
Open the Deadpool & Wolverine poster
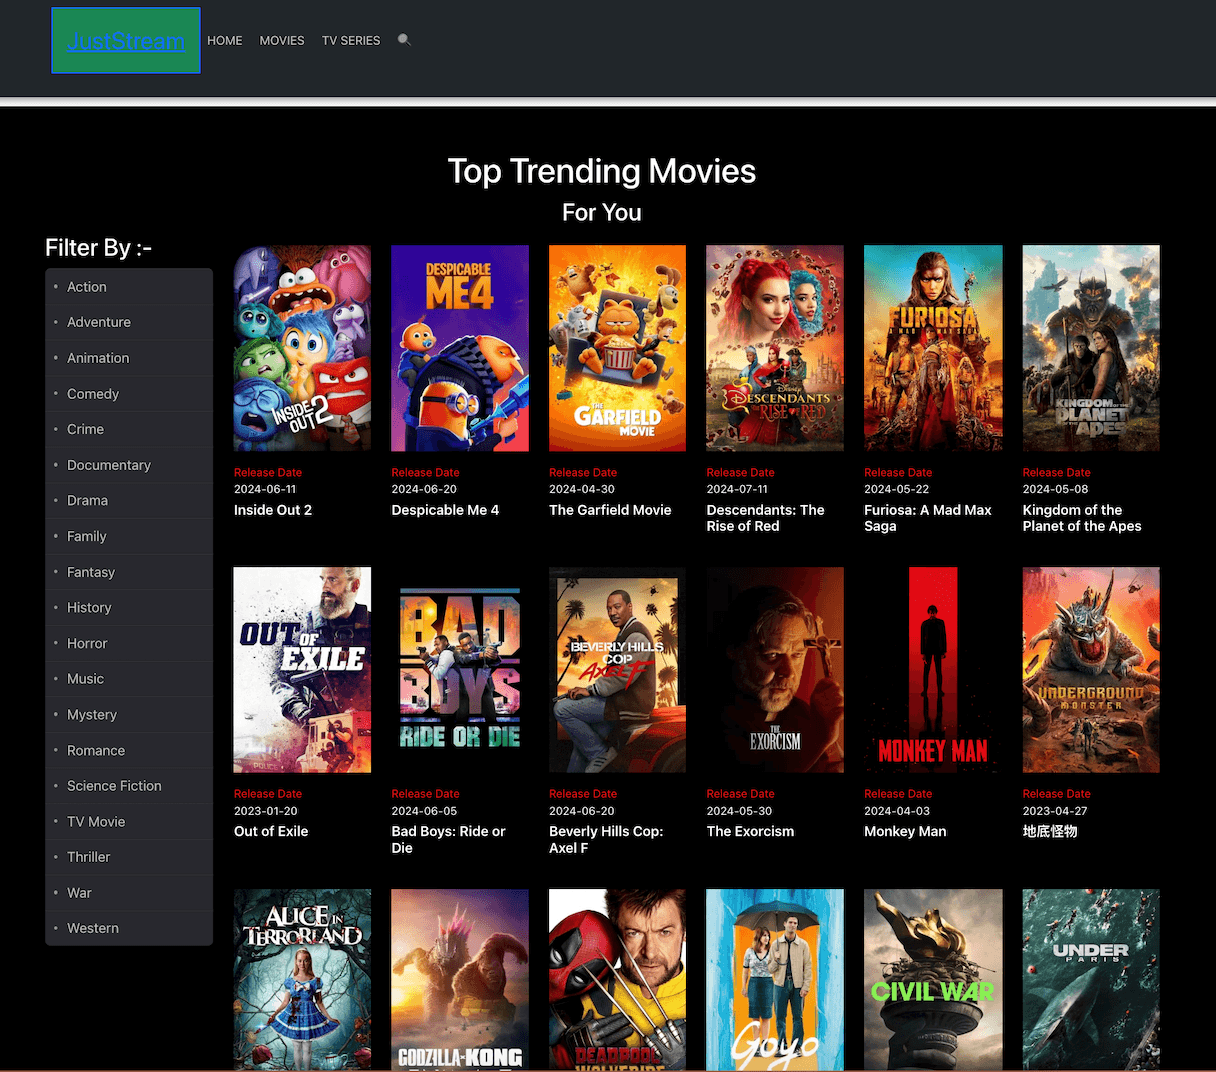617,980
